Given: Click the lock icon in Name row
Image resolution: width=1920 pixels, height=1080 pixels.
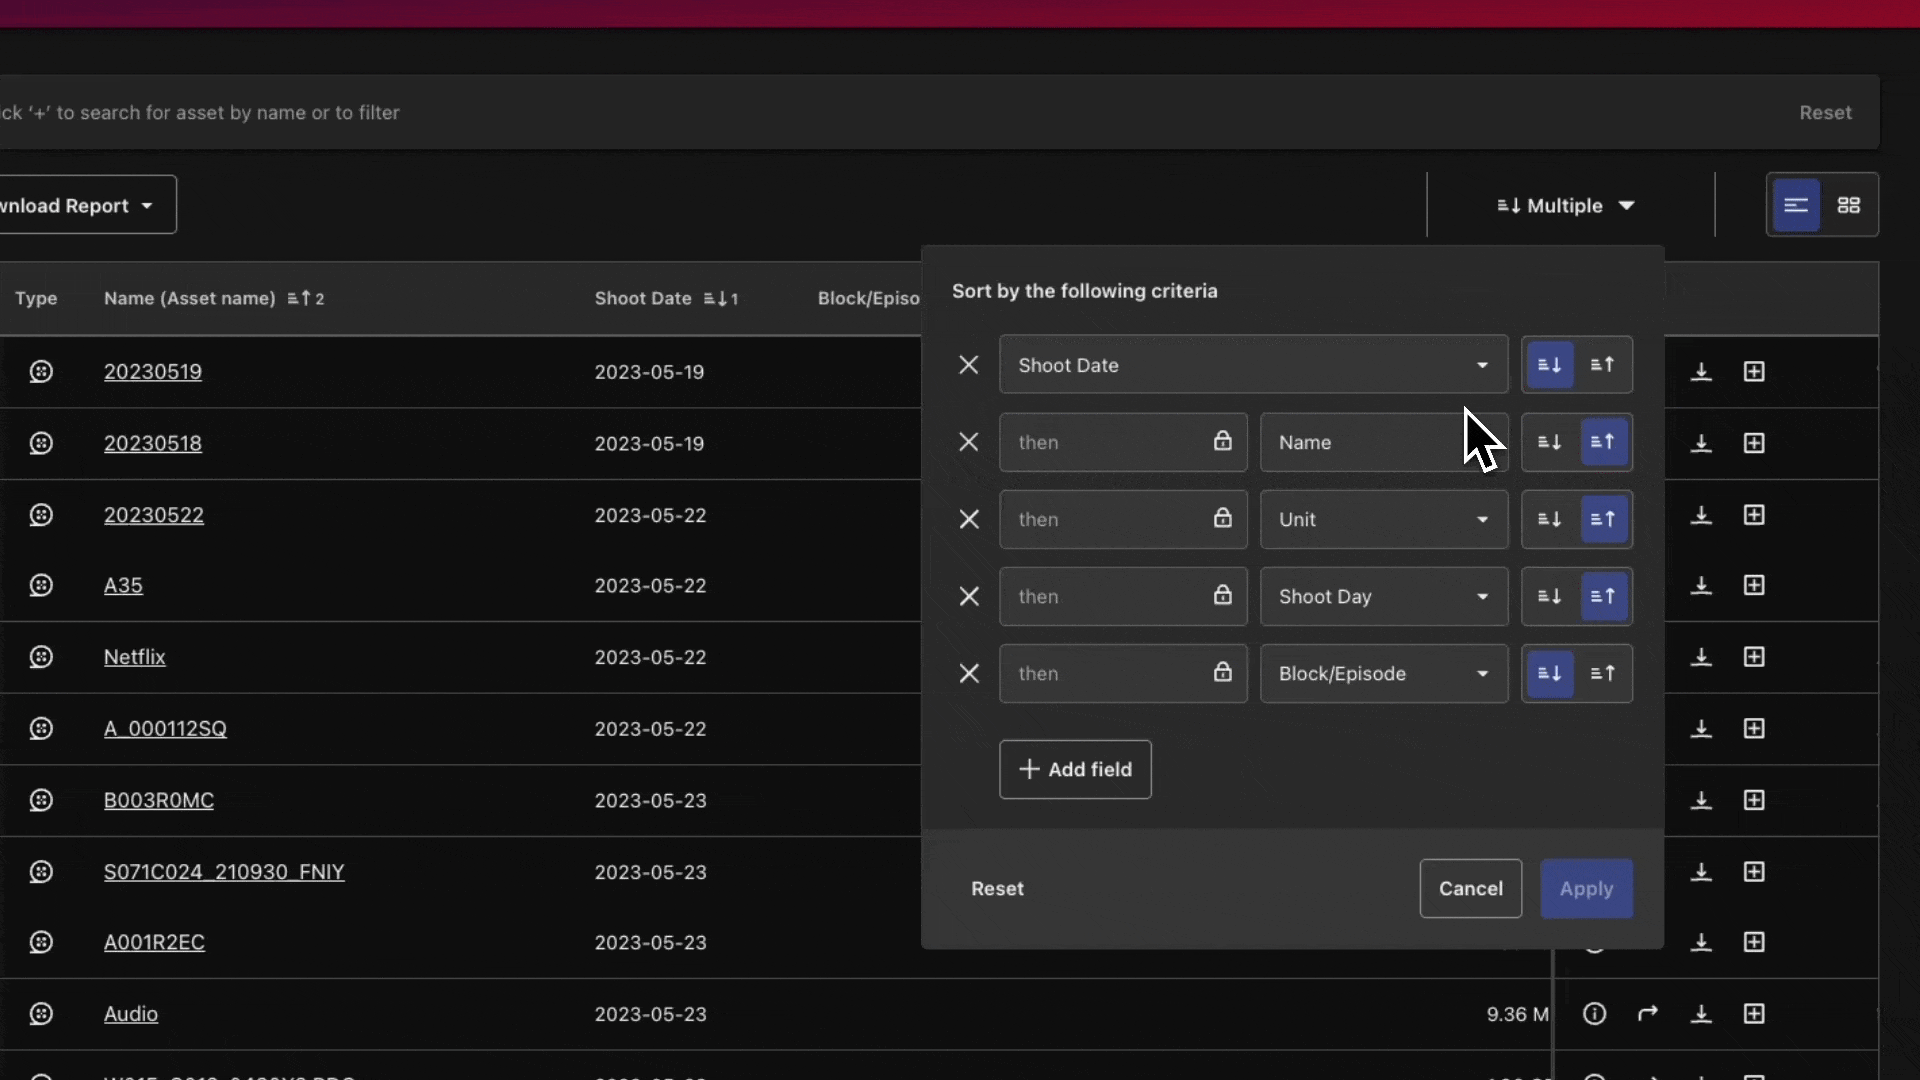Looking at the screenshot, I should [x=1222, y=441].
